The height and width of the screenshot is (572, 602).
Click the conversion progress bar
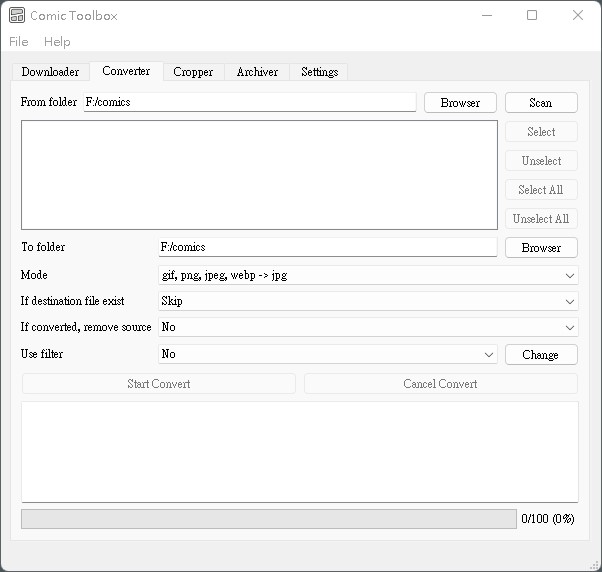[x=269, y=519]
